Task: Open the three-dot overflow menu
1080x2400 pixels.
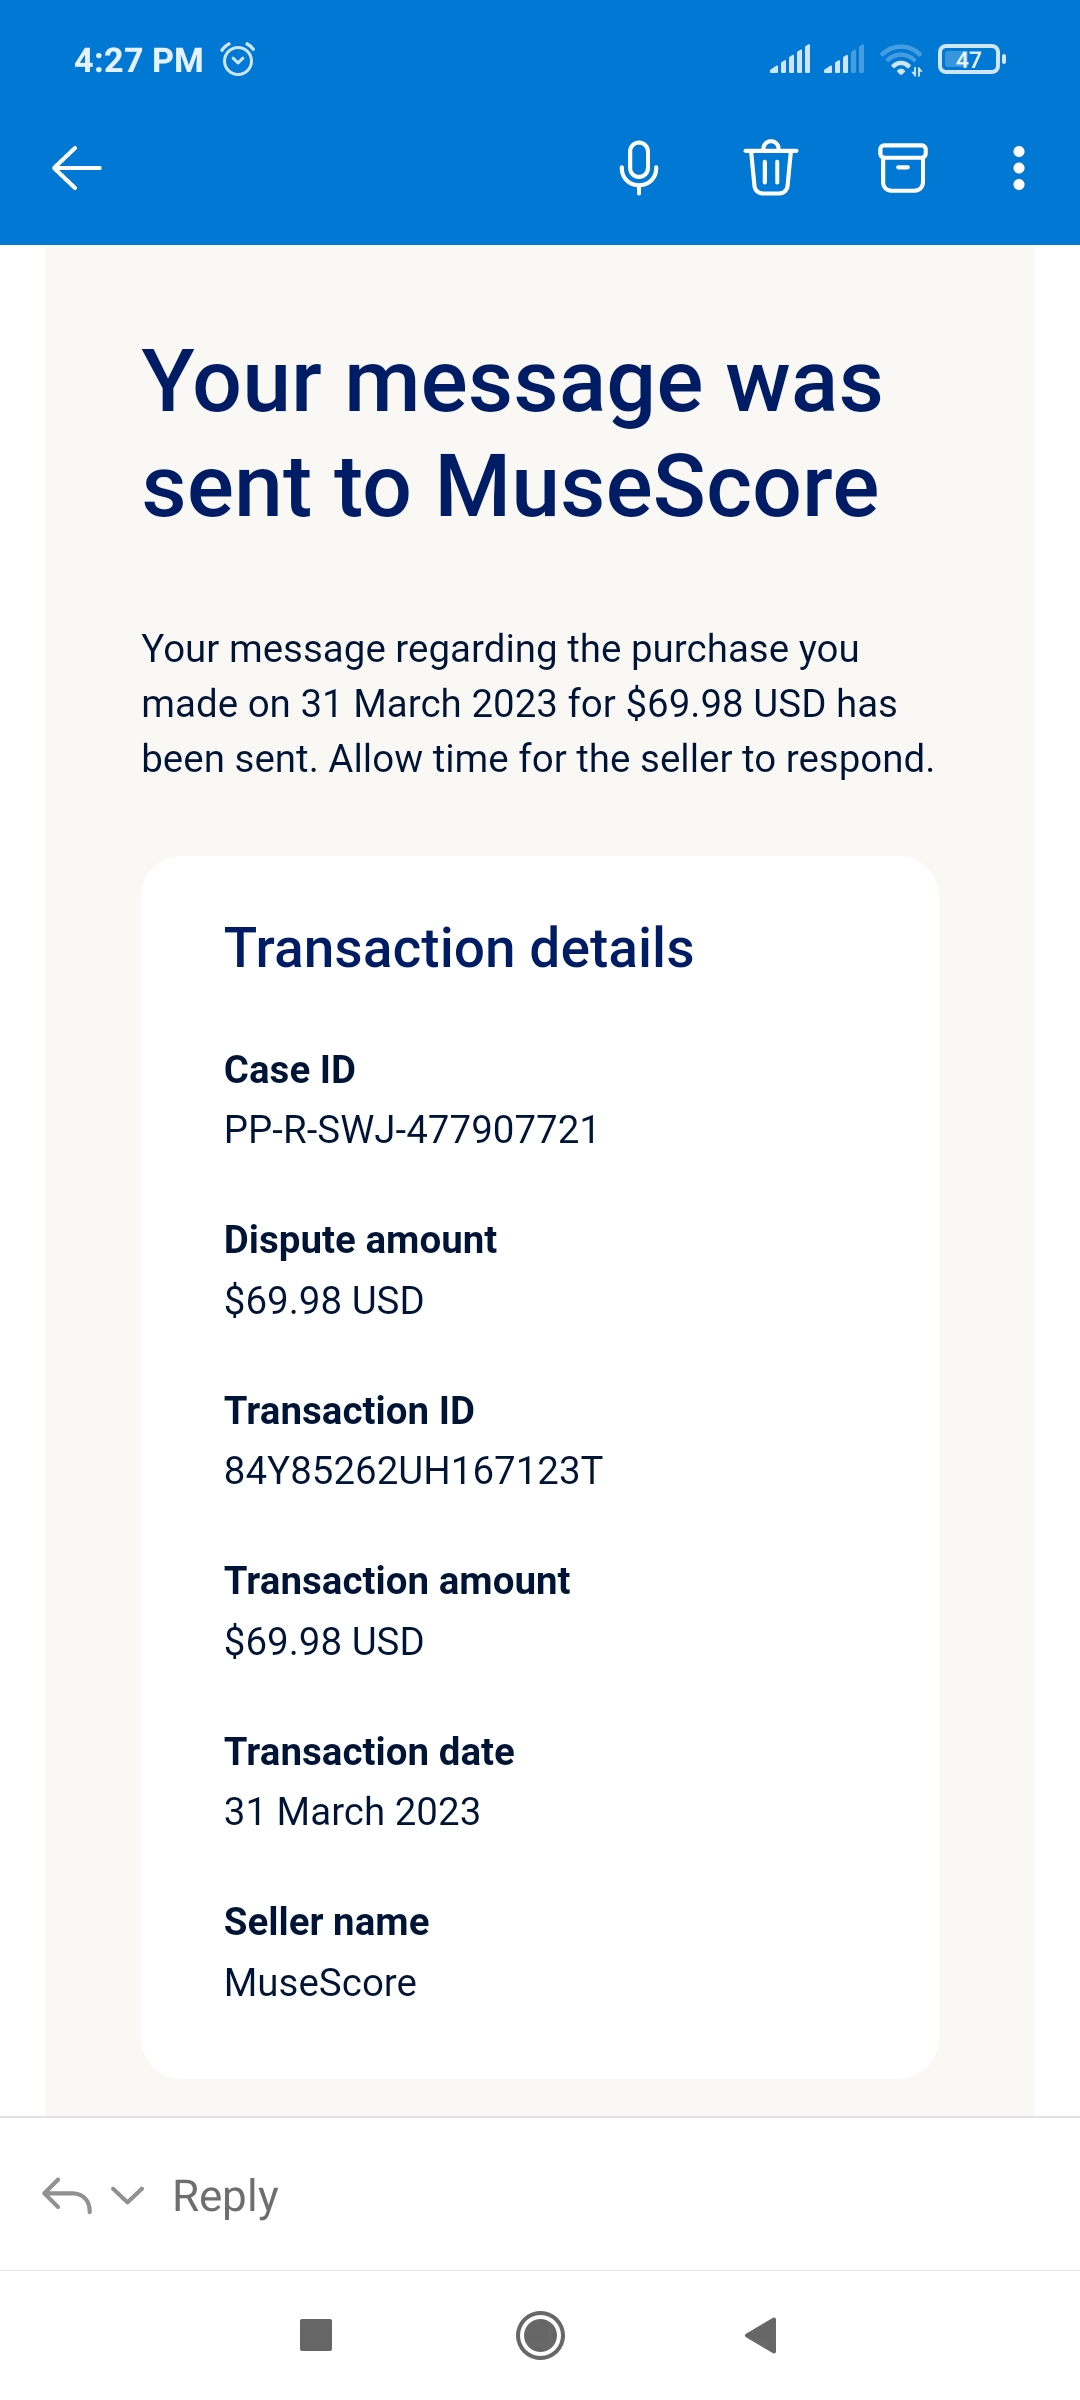Action: [x=1018, y=168]
